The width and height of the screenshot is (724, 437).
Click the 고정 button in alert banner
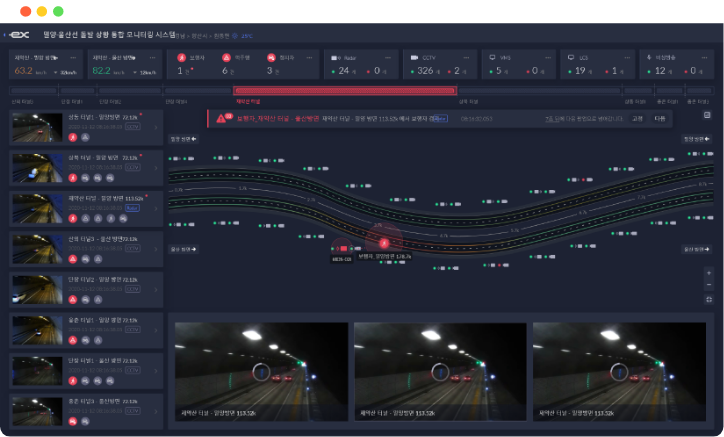click(636, 118)
